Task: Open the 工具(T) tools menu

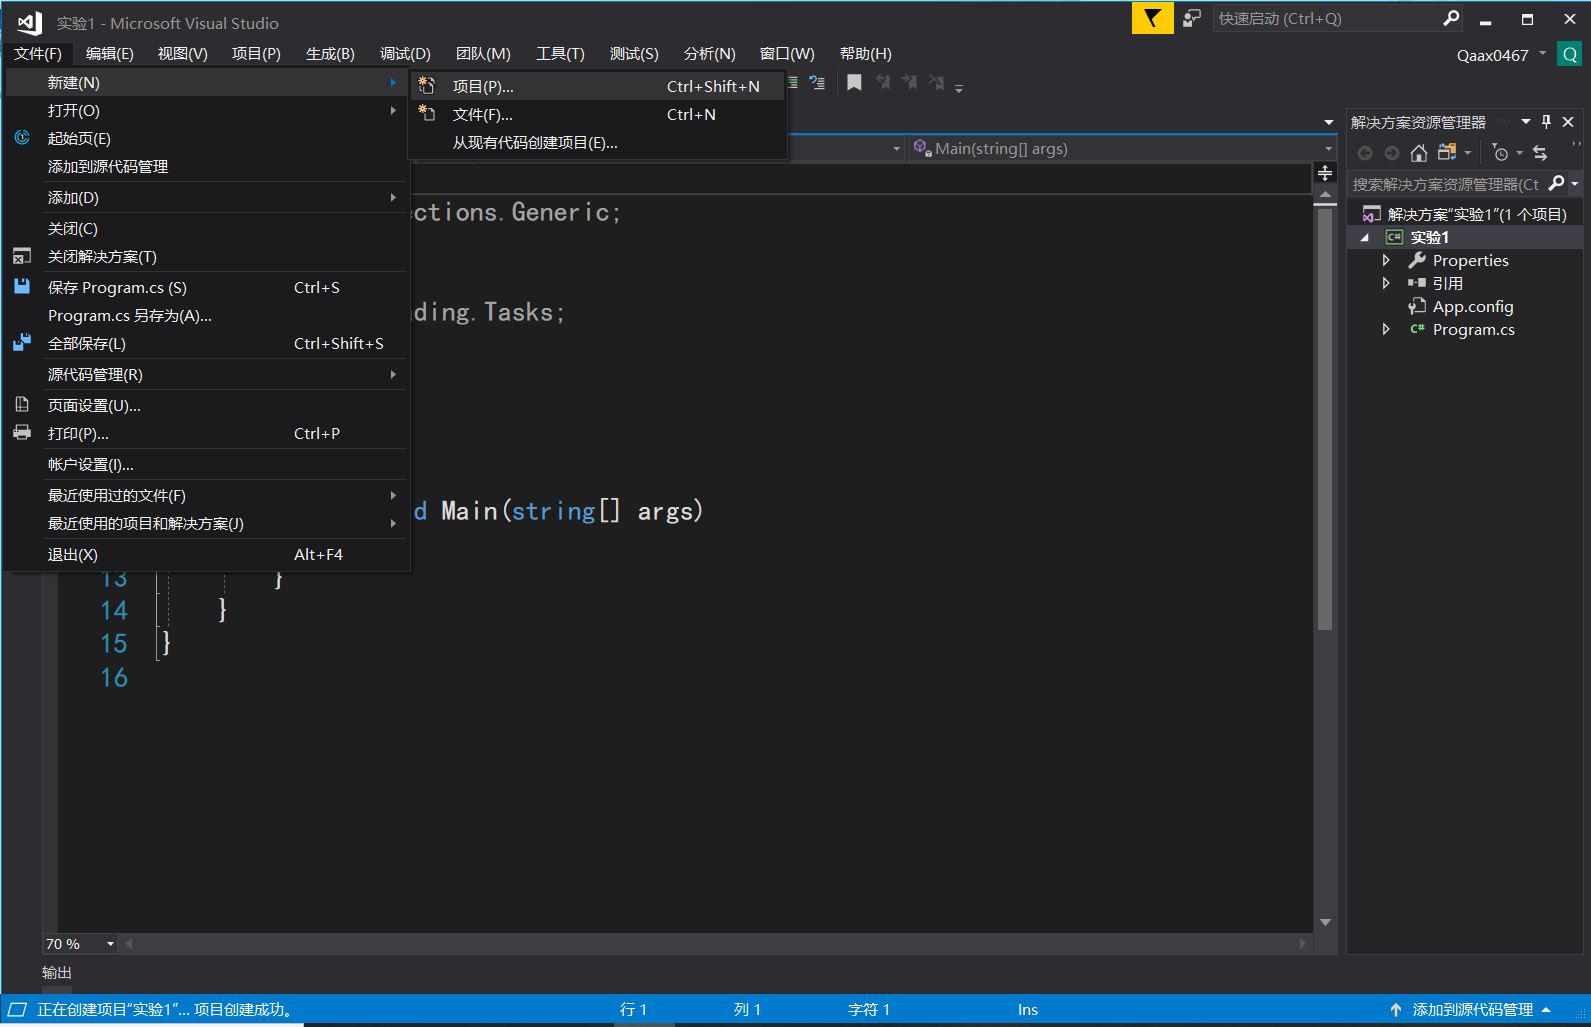Action: (560, 54)
